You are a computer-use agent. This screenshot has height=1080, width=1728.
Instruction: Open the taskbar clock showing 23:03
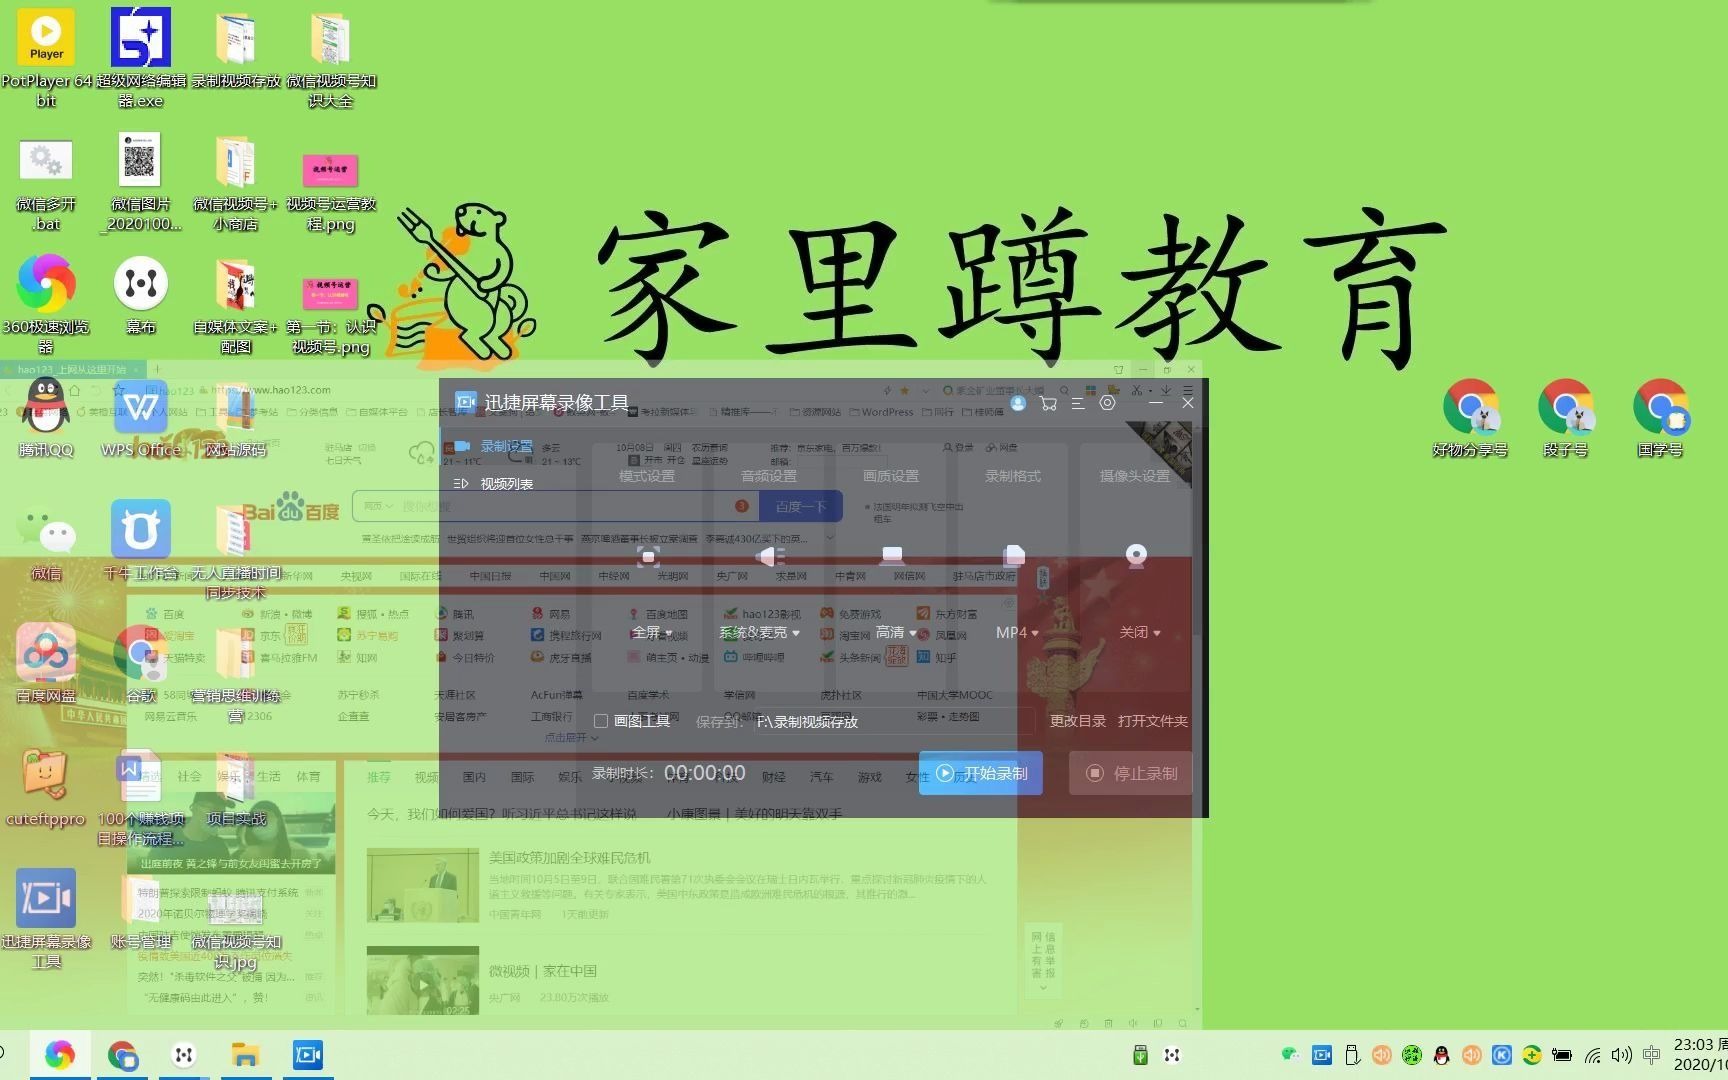click(1700, 1055)
